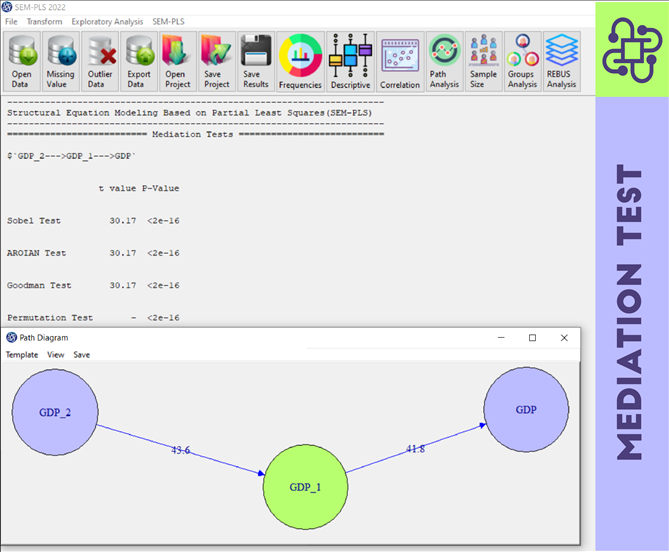This screenshot has width=669, height=552.
Task: Click the SEM-PLS 2022 title bar icon
Action: pyautogui.click(x=7, y=7)
